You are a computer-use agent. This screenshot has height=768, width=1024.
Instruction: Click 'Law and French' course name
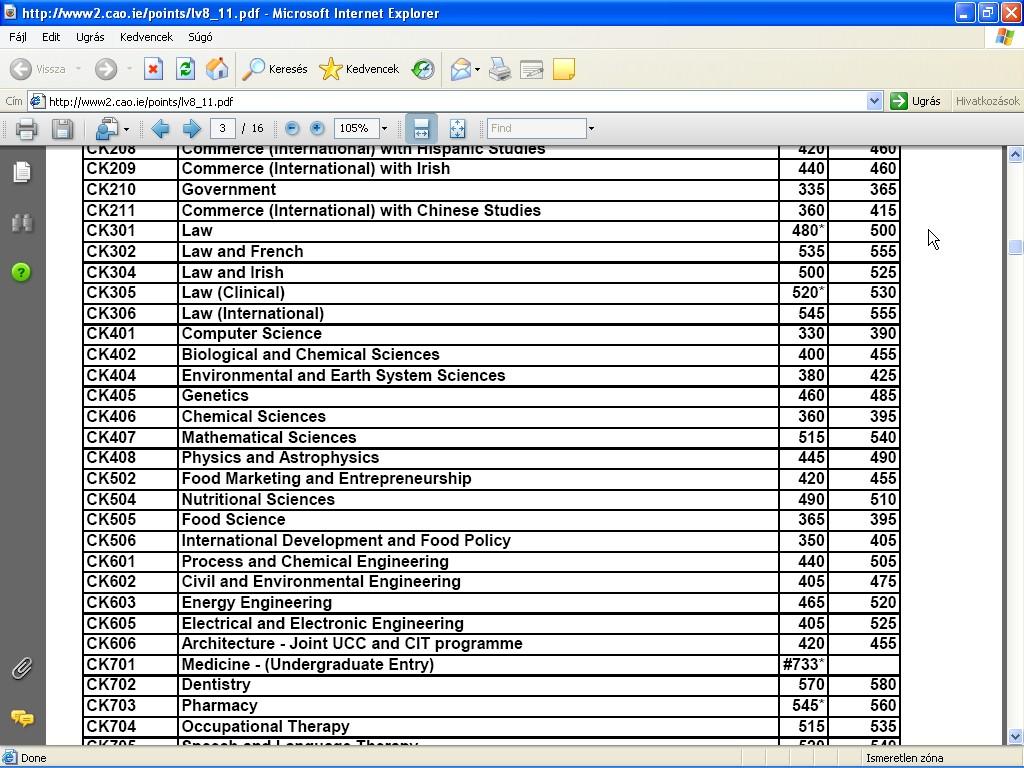click(x=242, y=251)
